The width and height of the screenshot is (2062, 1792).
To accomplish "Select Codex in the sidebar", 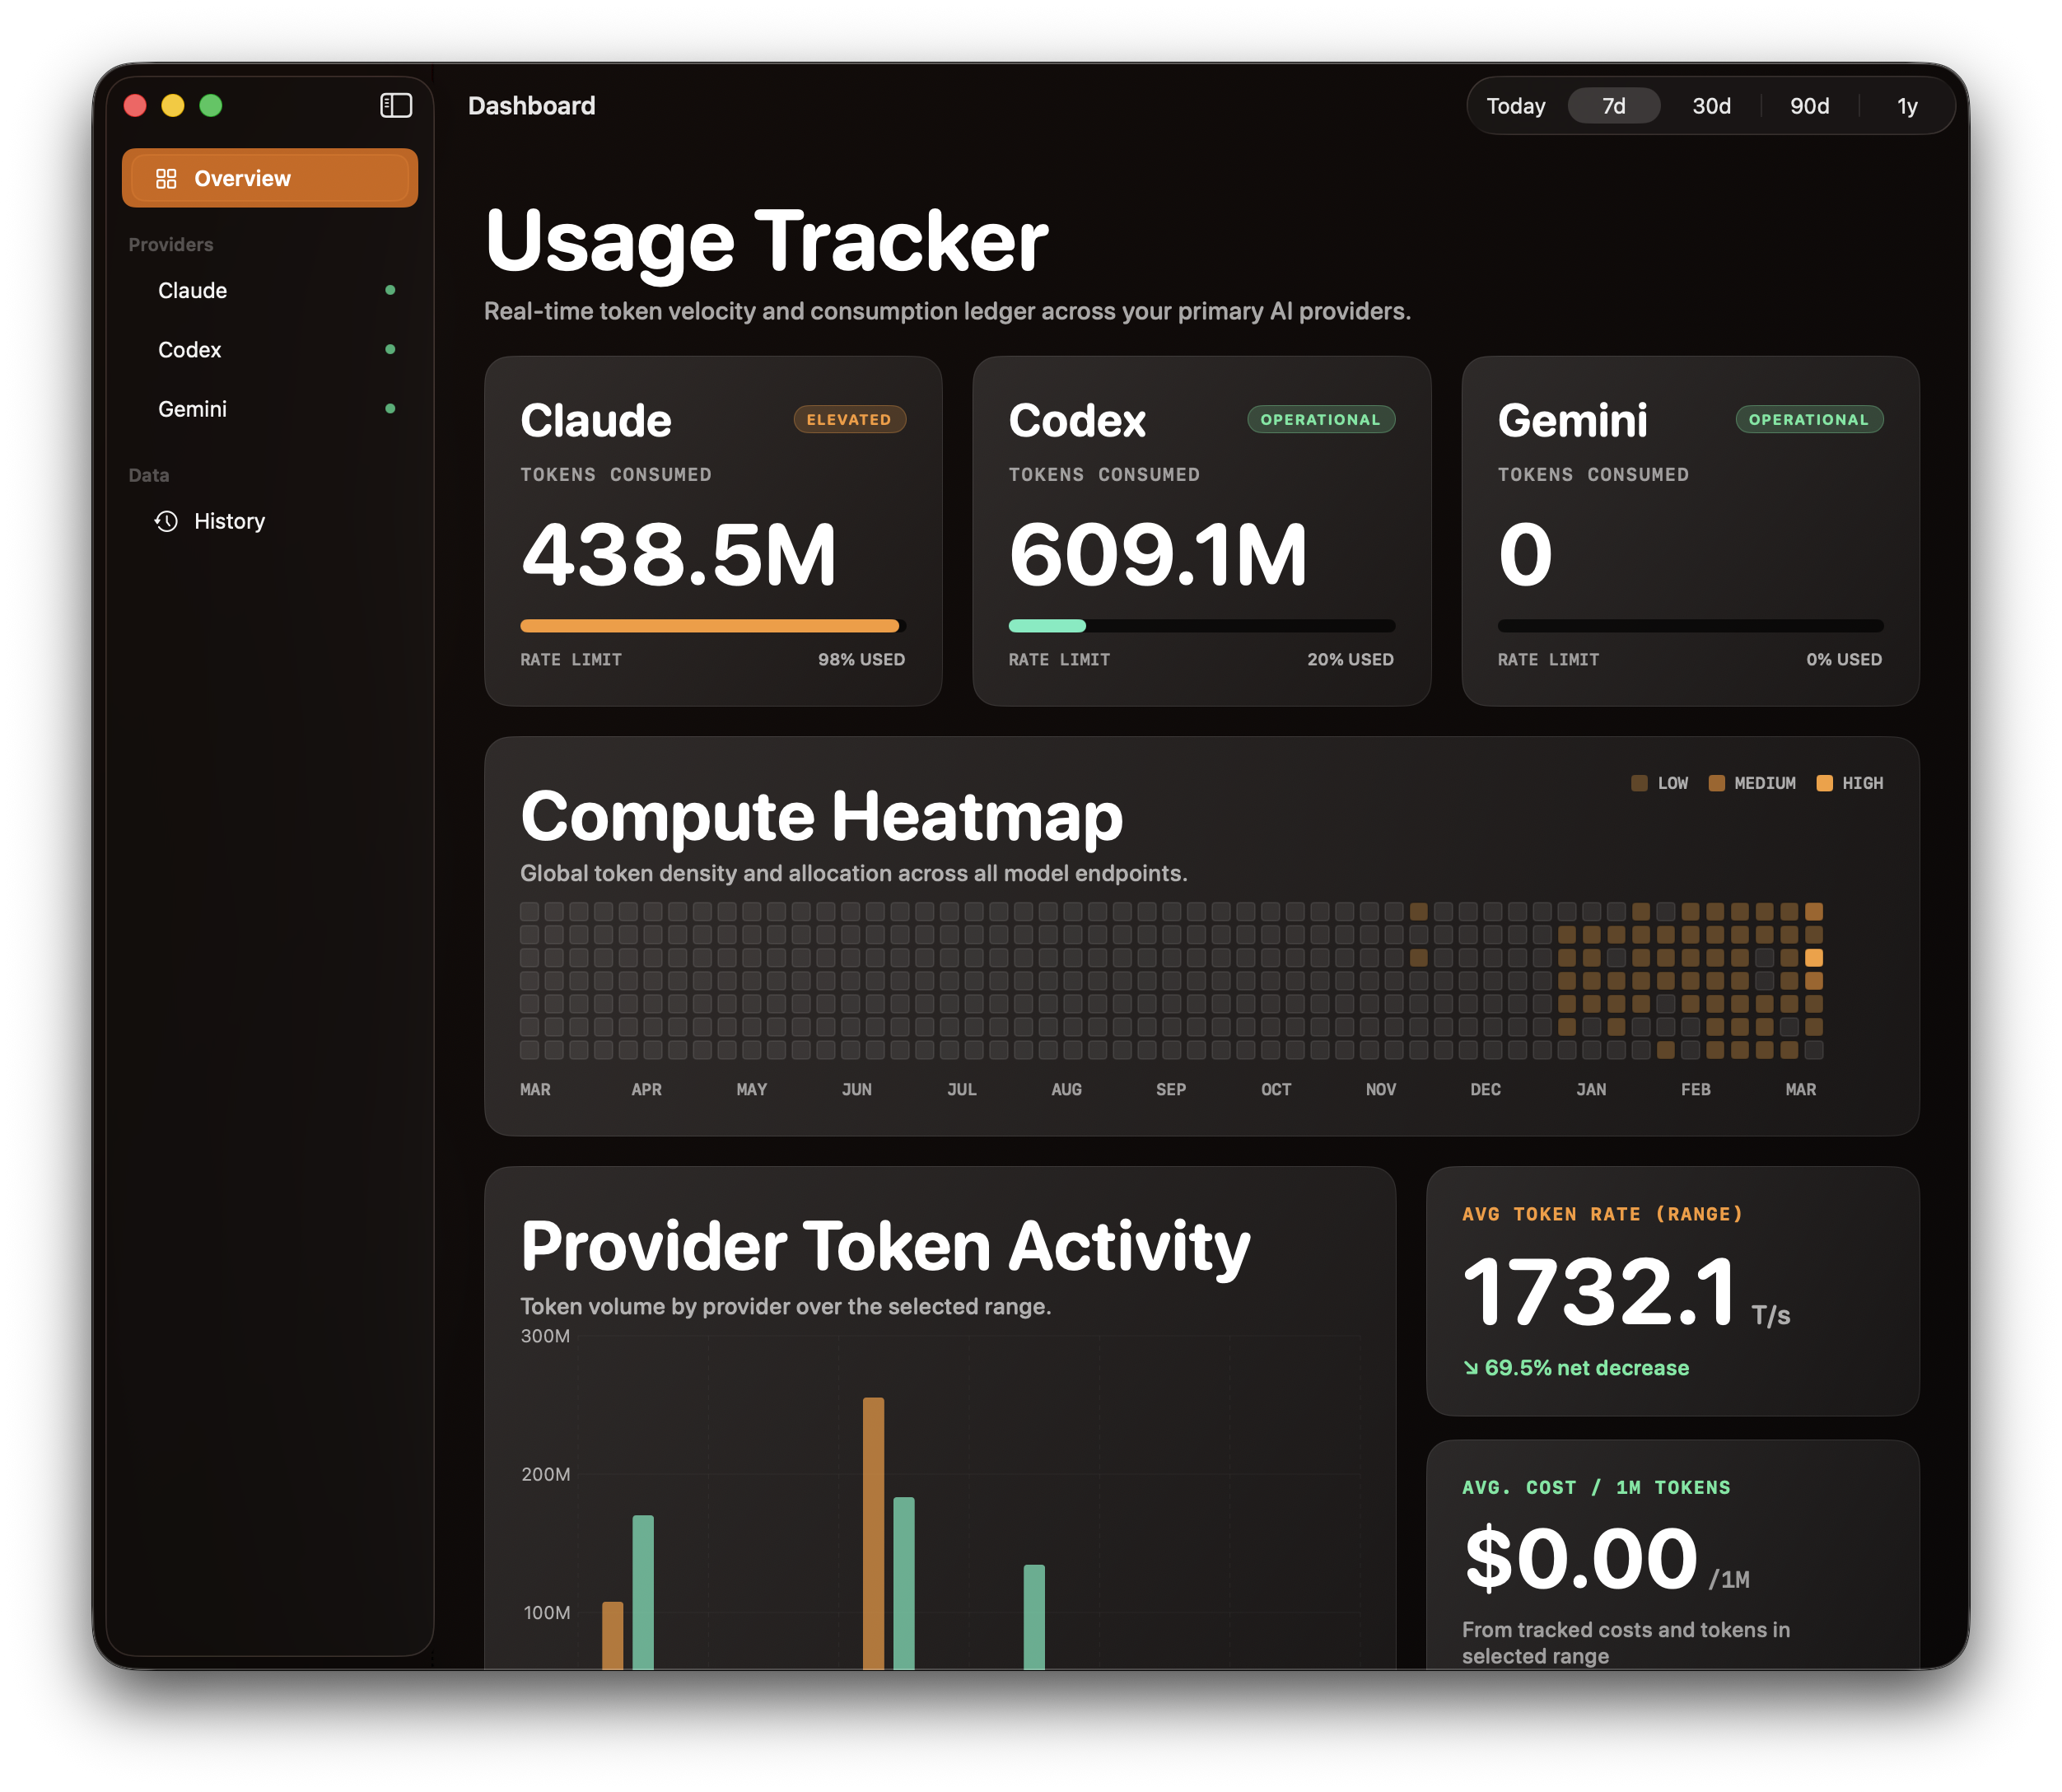I will click(x=190, y=349).
